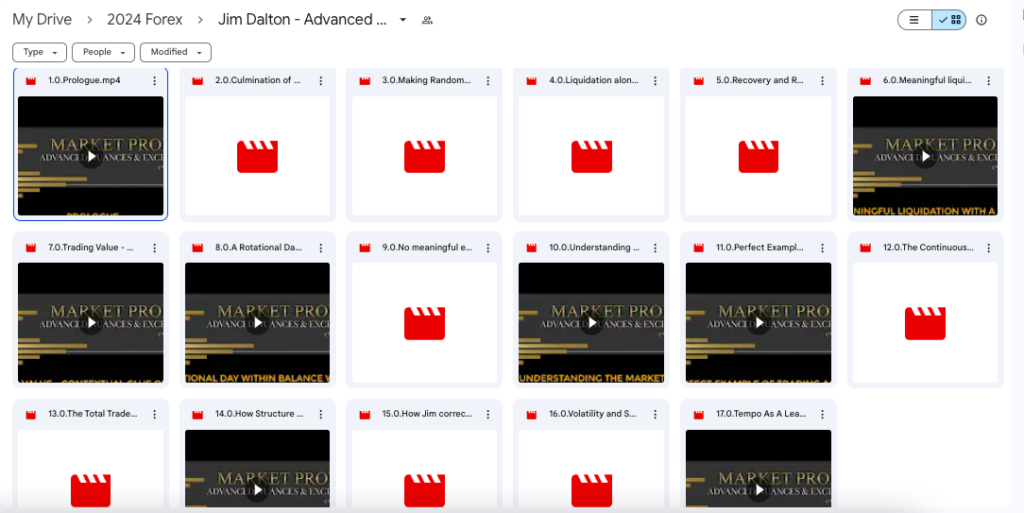Select file name 10.0.Understanding
This screenshot has width=1024, height=513.
pos(594,247)
